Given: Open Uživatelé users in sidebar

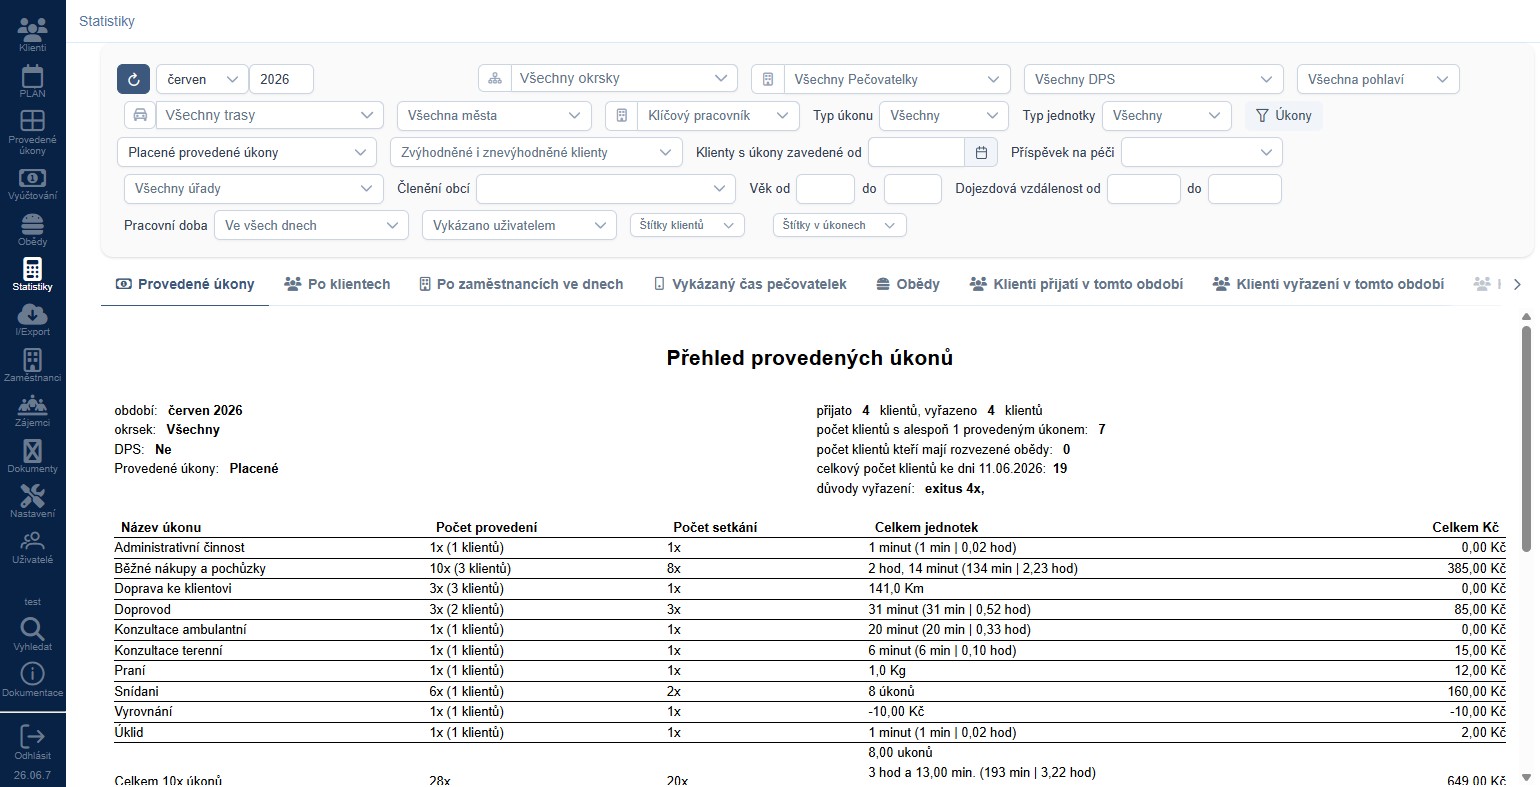Looking at the screenshot, I should (32, 547).
